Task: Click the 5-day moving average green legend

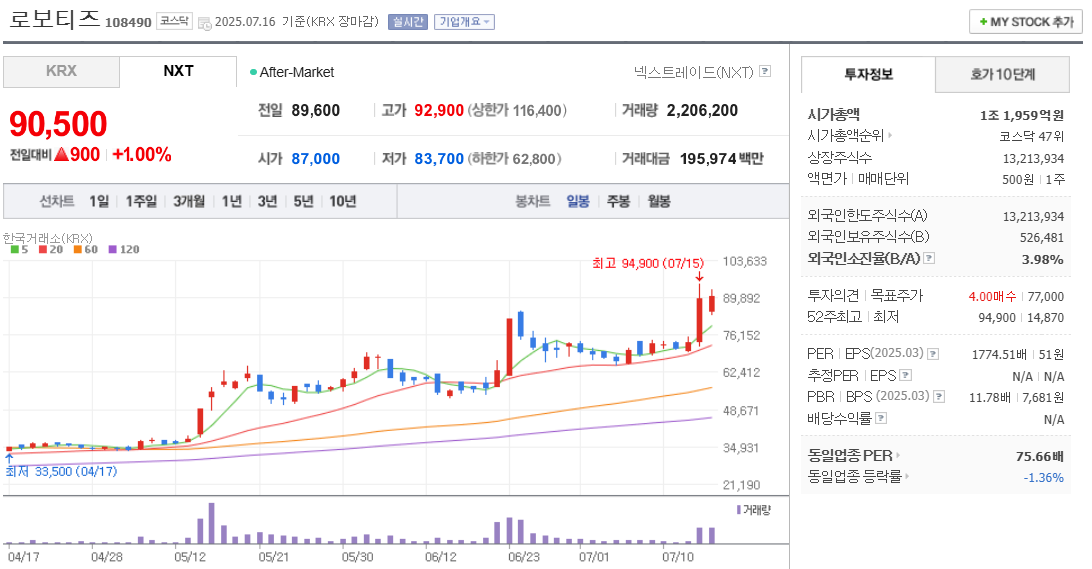Action: (20, 249)
